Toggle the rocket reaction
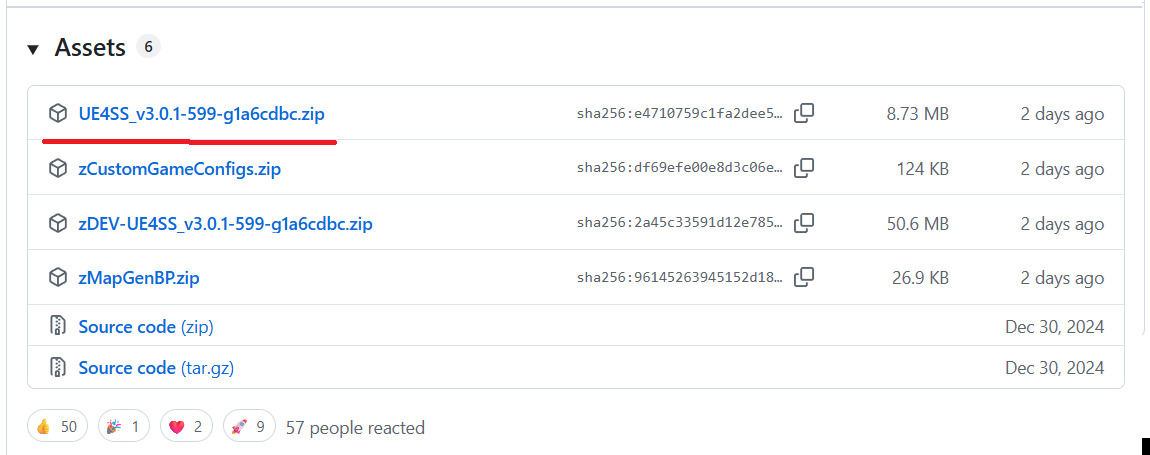 (x=248, y=427)
